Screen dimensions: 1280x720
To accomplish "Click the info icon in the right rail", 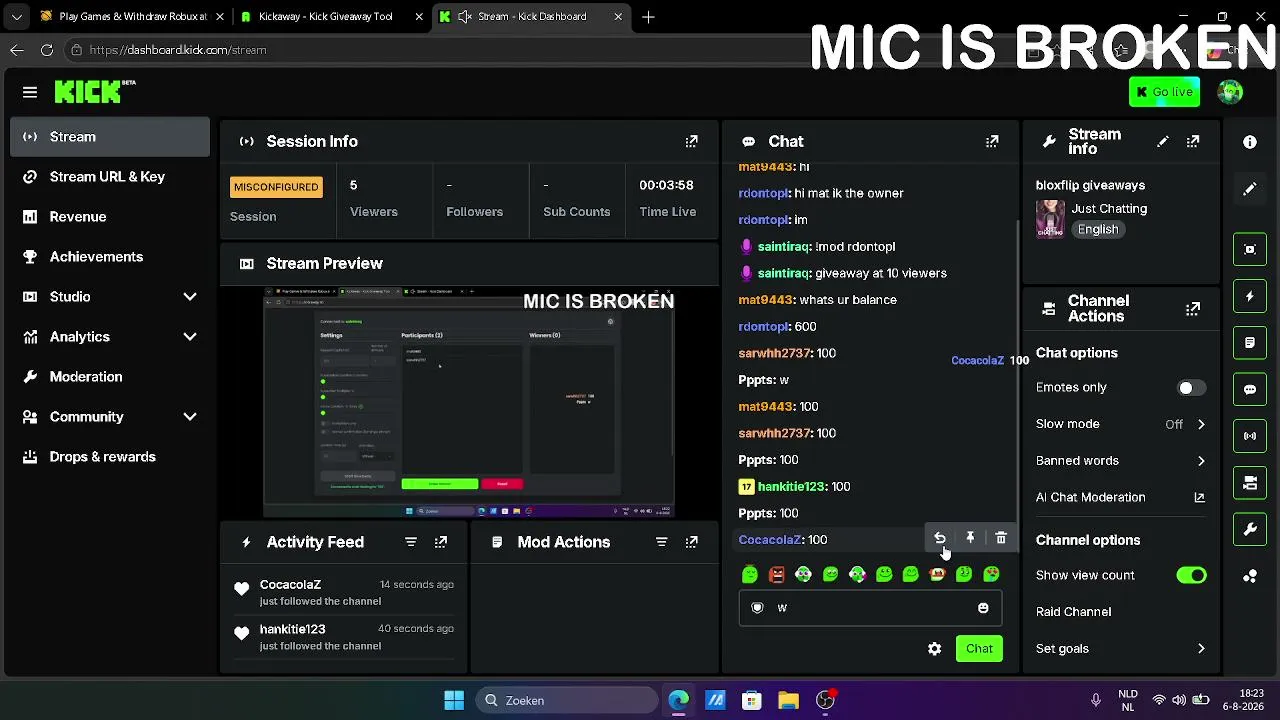I will pos(1250,142).
